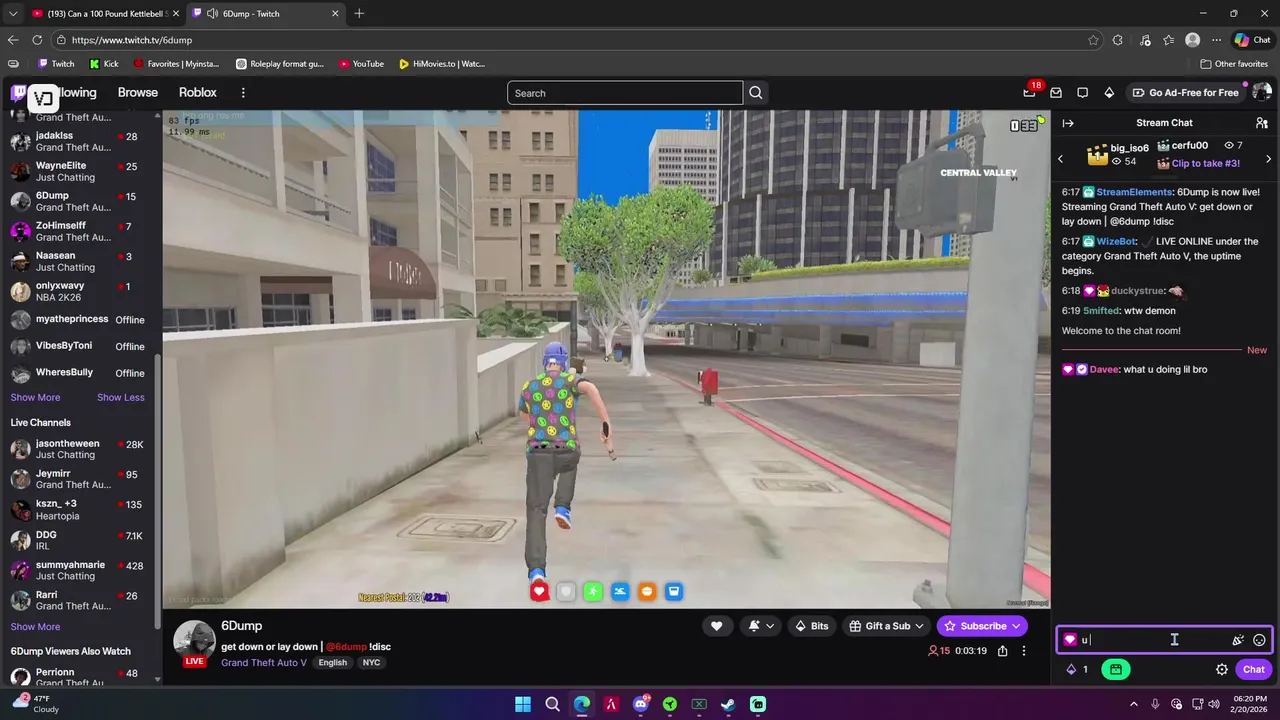The height and width of the screenshot is (720, 1280).
Task: Open the chat bubble icon in top nav
Action: (x=1082, y=92)
